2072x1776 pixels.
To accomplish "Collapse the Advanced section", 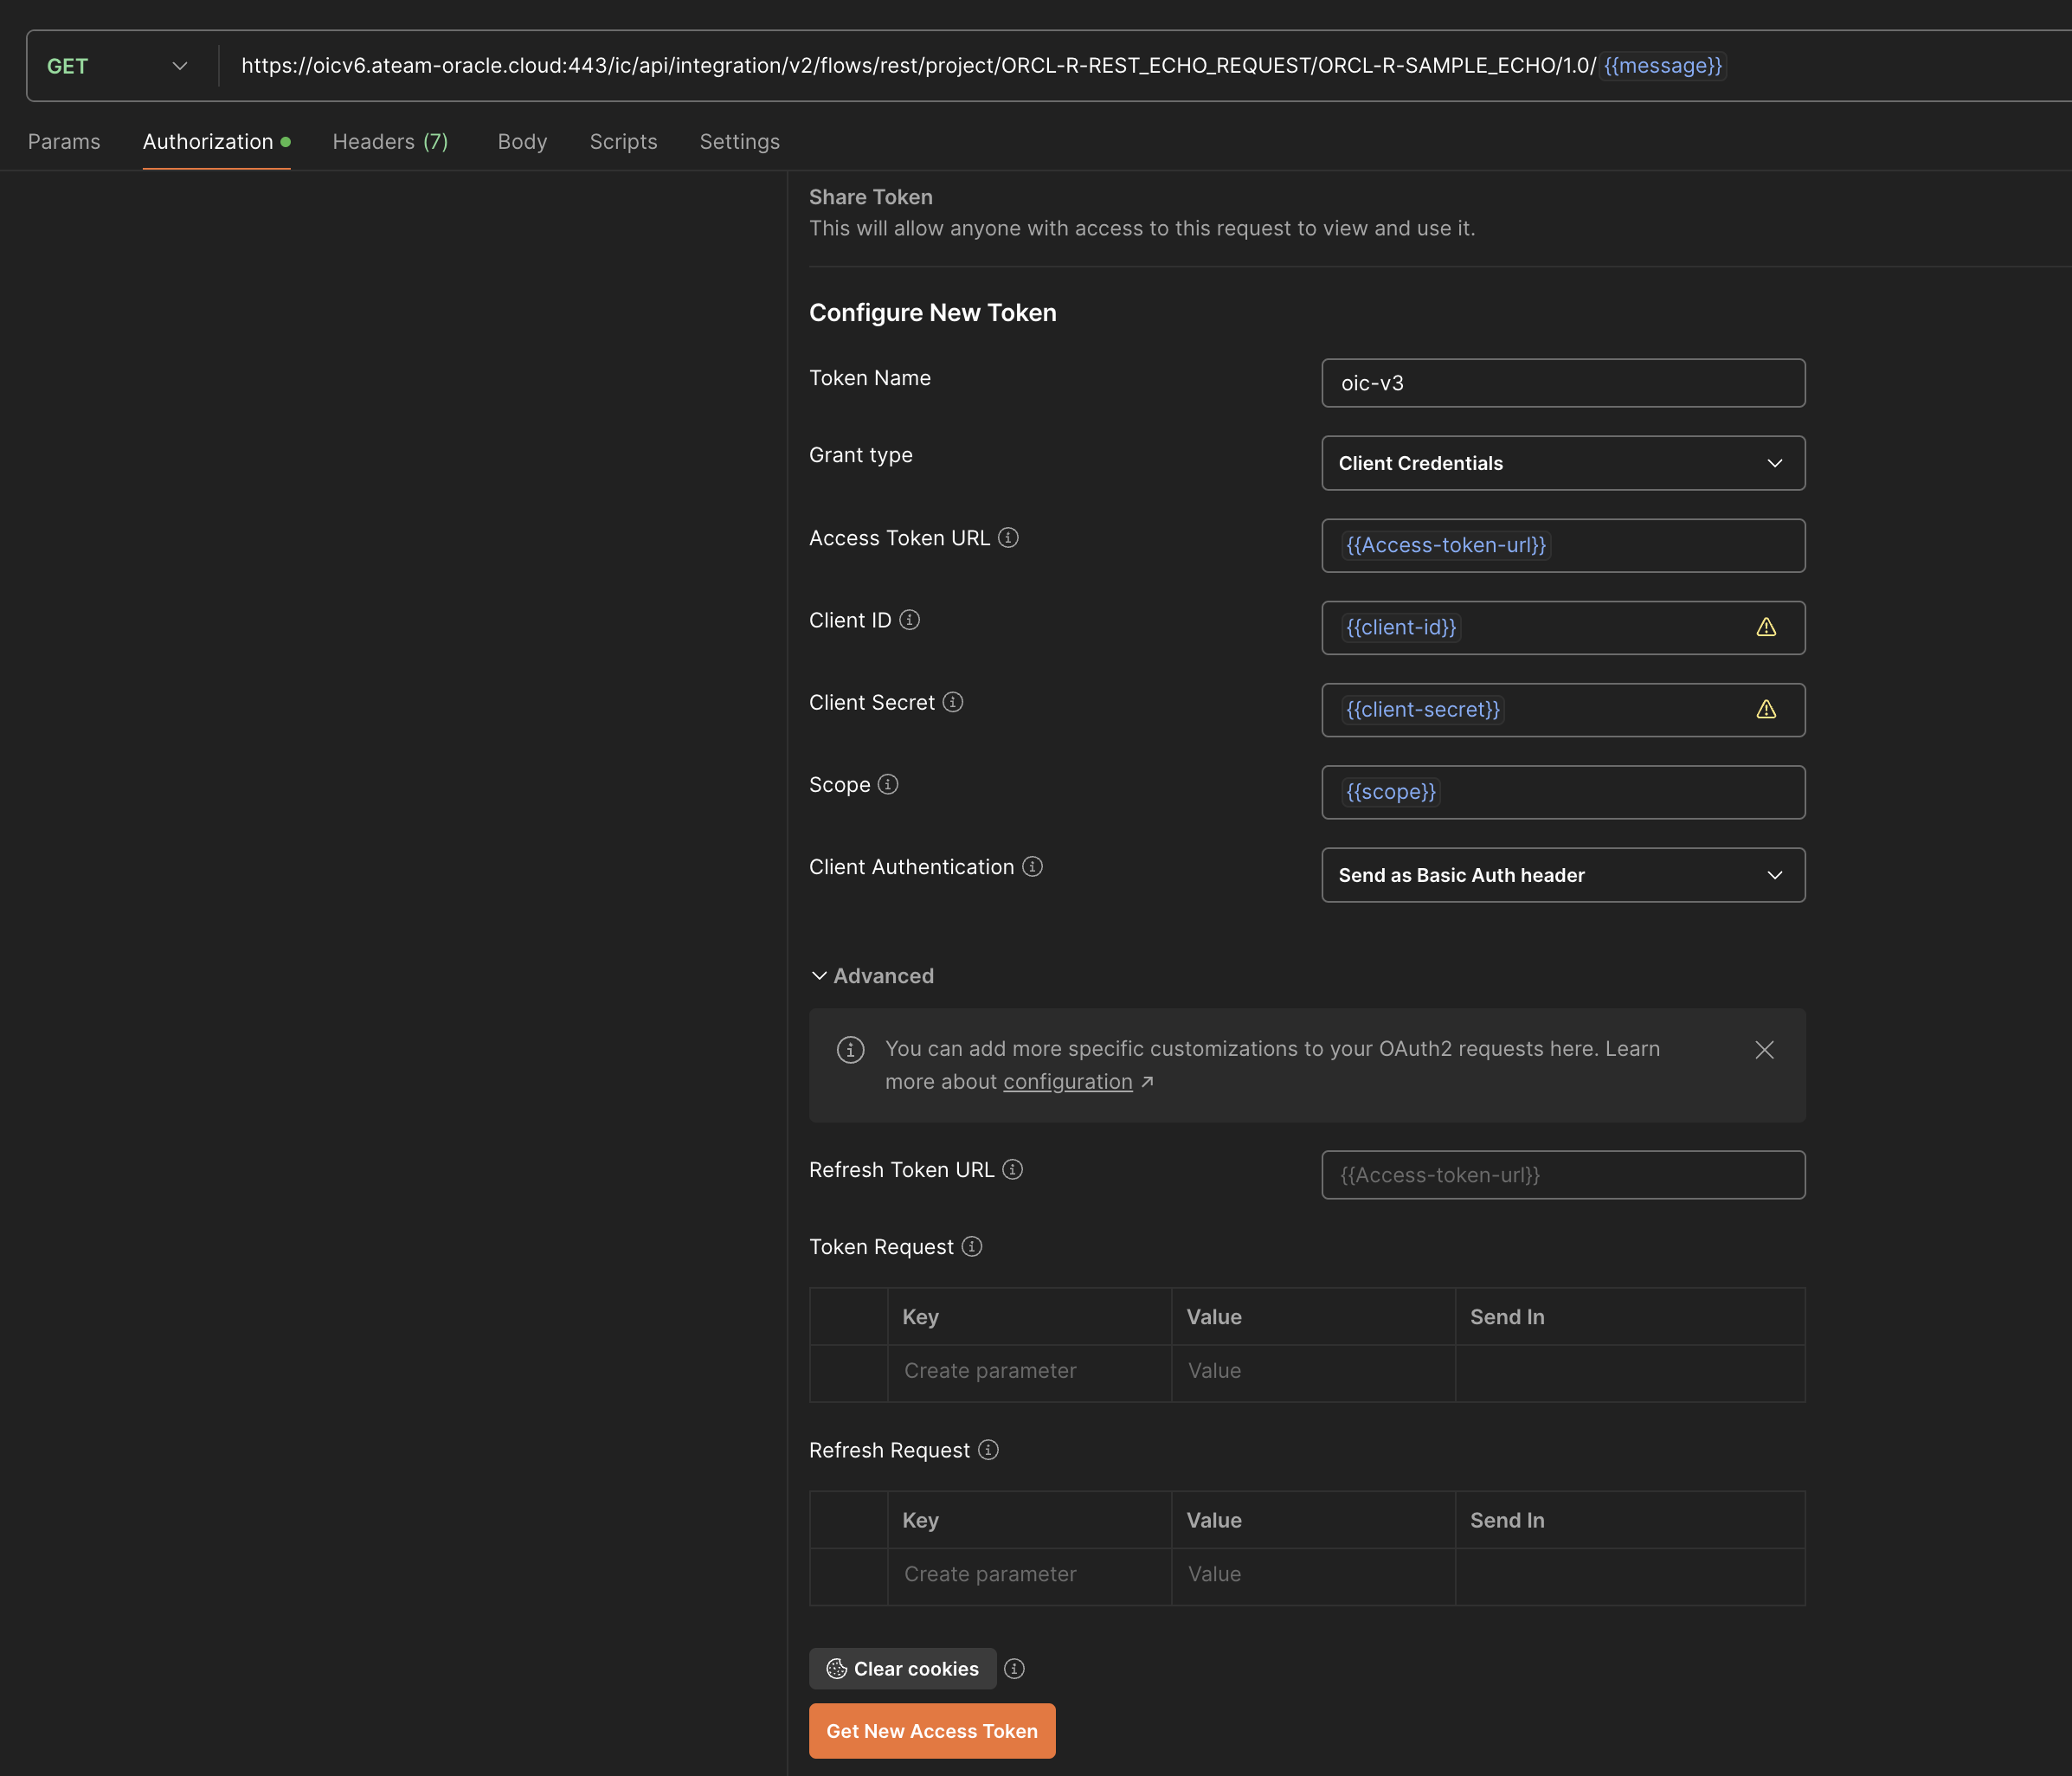I will pos(872,975).
